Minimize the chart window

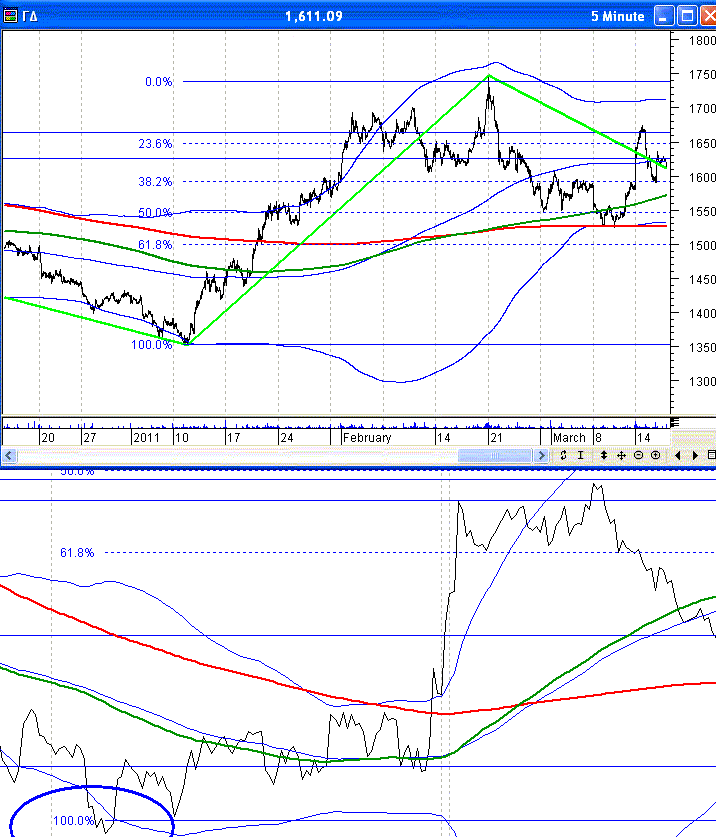click(664, 16)
